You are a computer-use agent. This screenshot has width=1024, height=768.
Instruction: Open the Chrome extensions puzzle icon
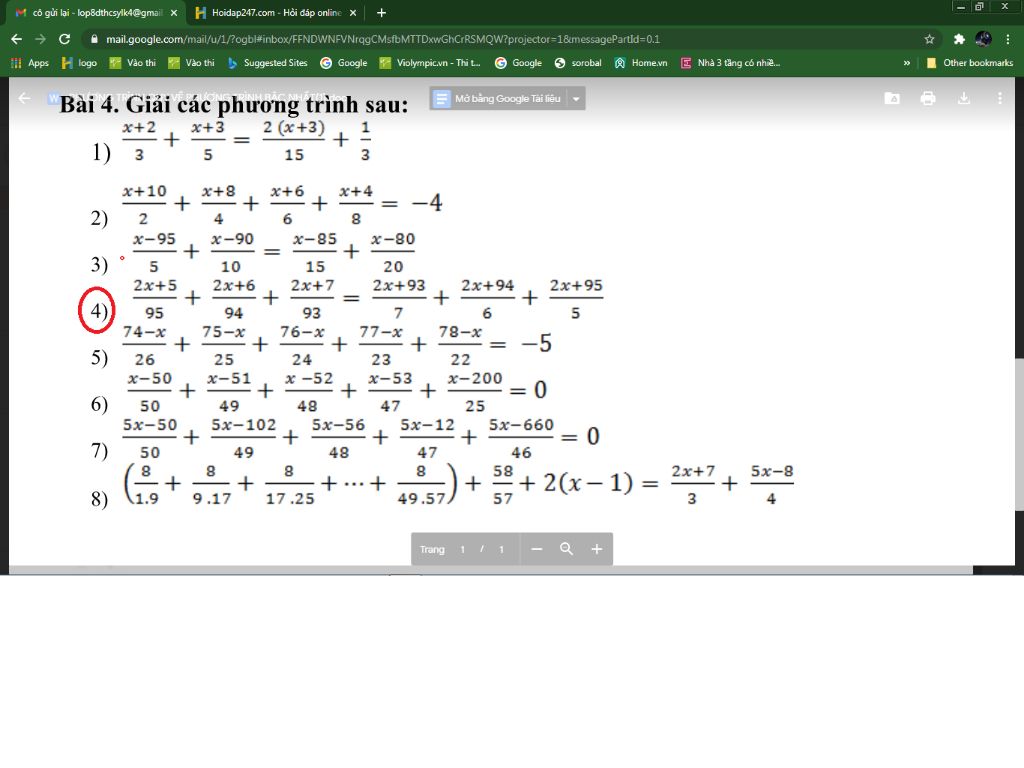click(x=959, y=39)
